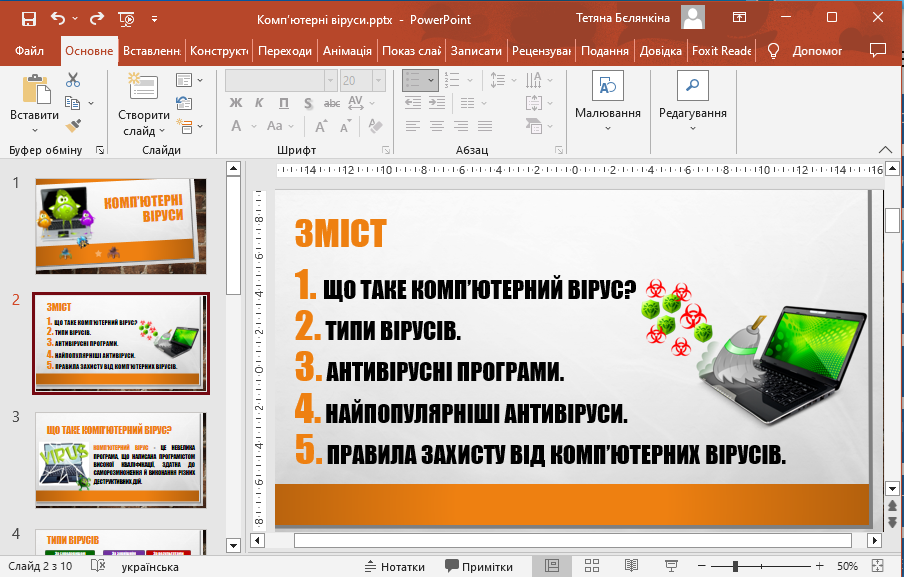Decrease font size icon
The image size is (904, 577).
tap(345, 126)
